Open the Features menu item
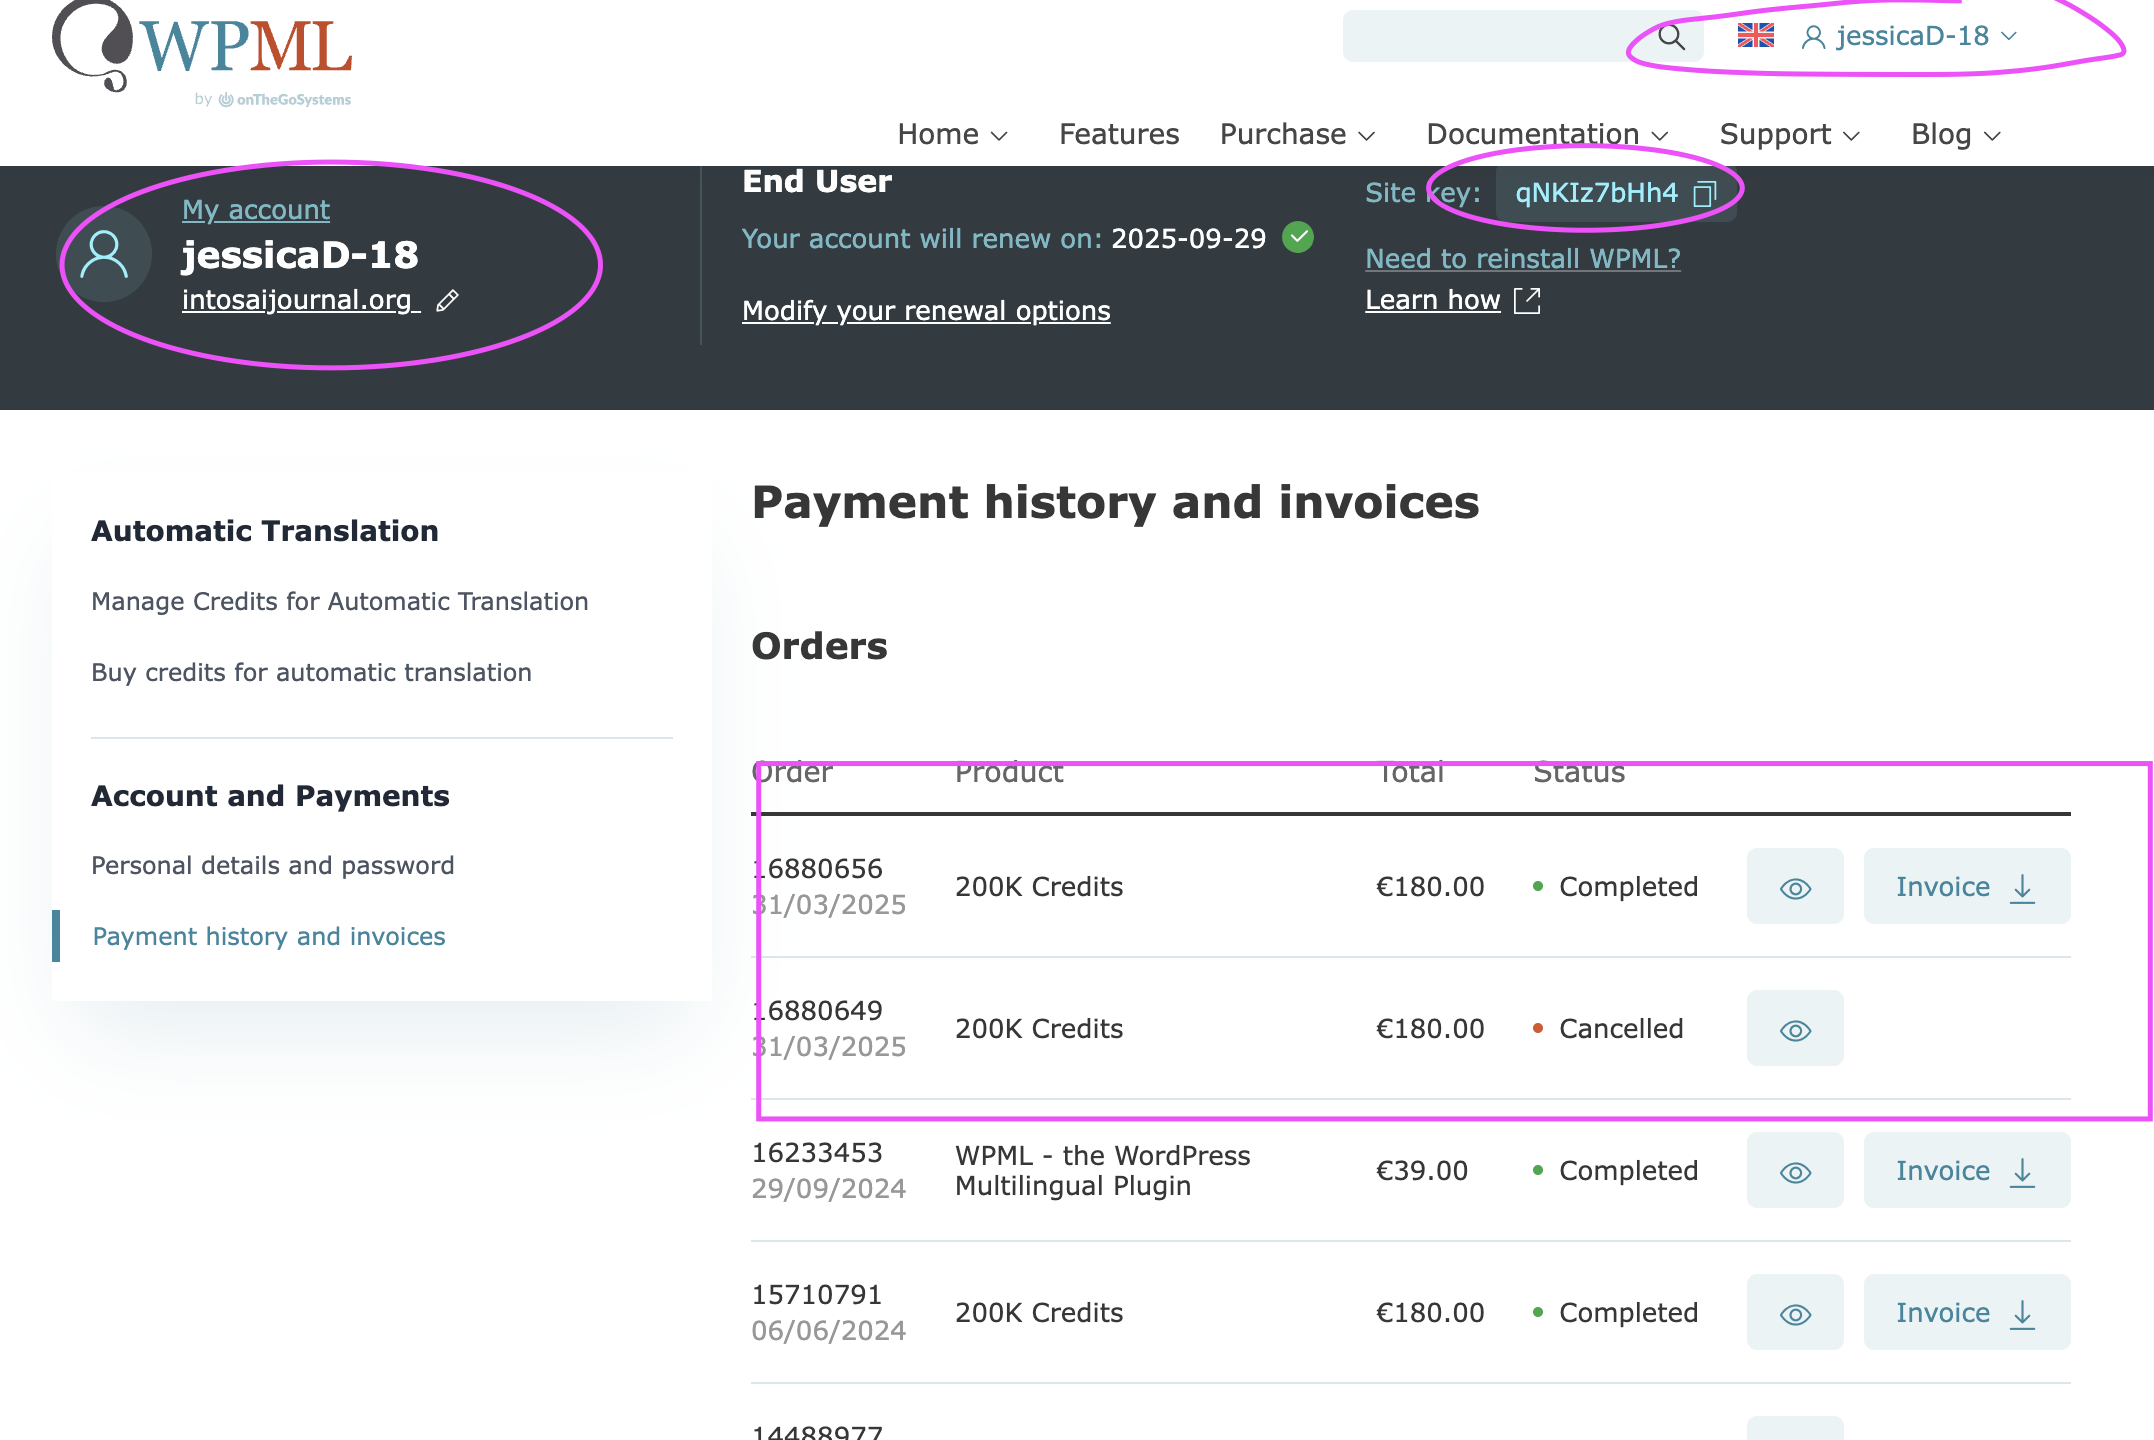Screen dimensions: 2154x1440 [x=1118, y=134]
